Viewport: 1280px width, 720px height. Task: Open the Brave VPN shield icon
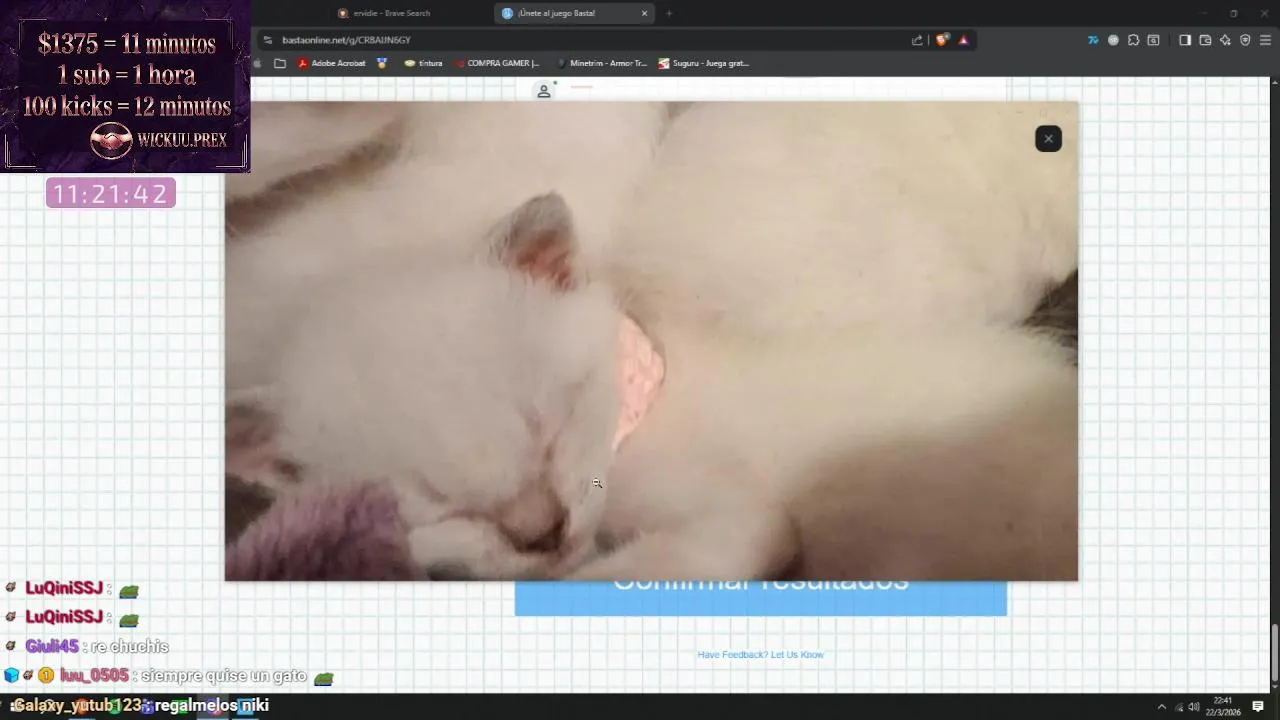pyautogui.click(x=1245, y=40)
